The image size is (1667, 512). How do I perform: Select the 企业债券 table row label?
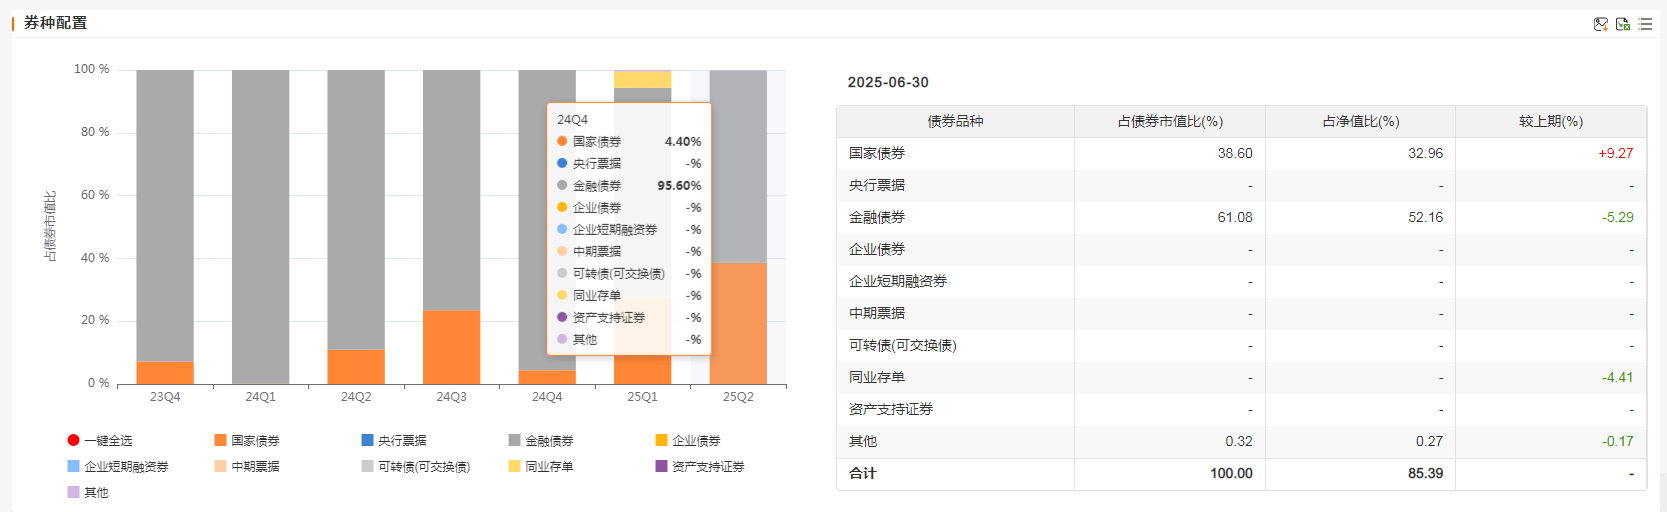coord(877,249)
